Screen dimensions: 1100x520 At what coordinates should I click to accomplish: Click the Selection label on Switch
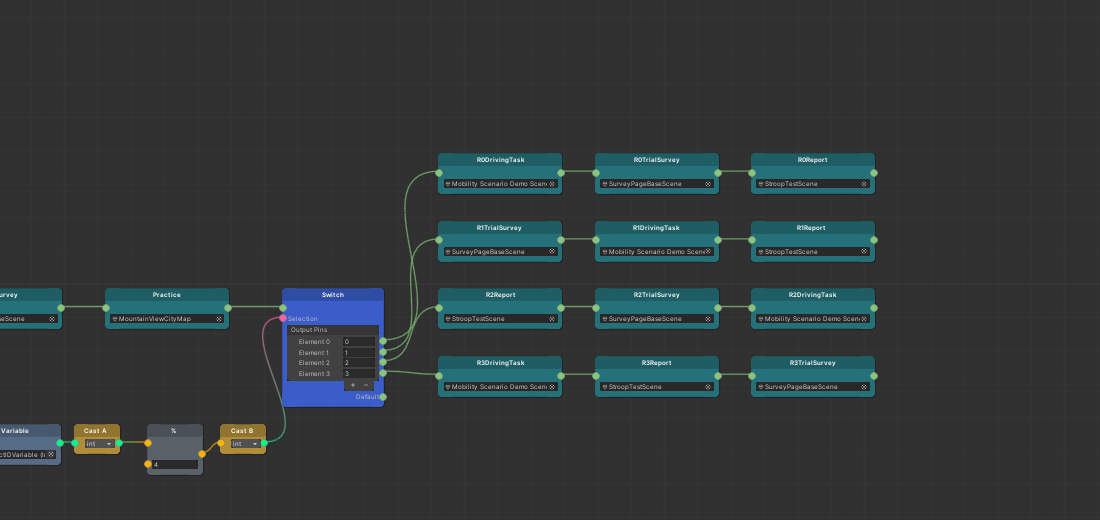click(303, 319)
